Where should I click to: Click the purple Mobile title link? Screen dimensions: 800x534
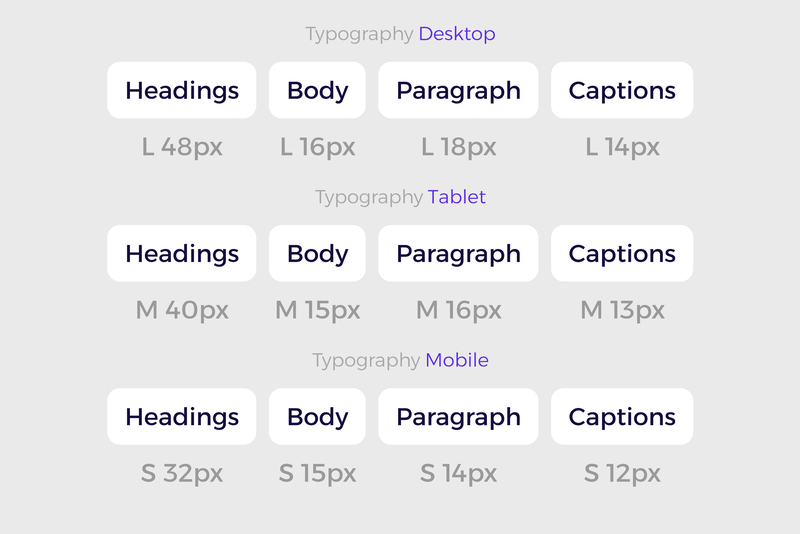(x=457, y=360)
